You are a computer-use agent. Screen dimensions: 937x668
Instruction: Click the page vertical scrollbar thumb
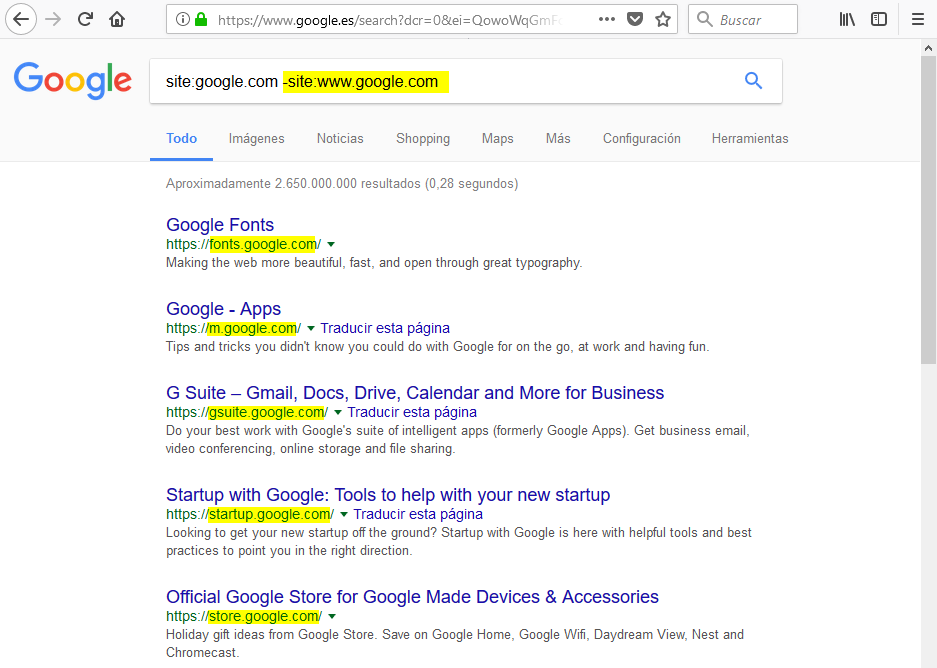coord(929,210)
